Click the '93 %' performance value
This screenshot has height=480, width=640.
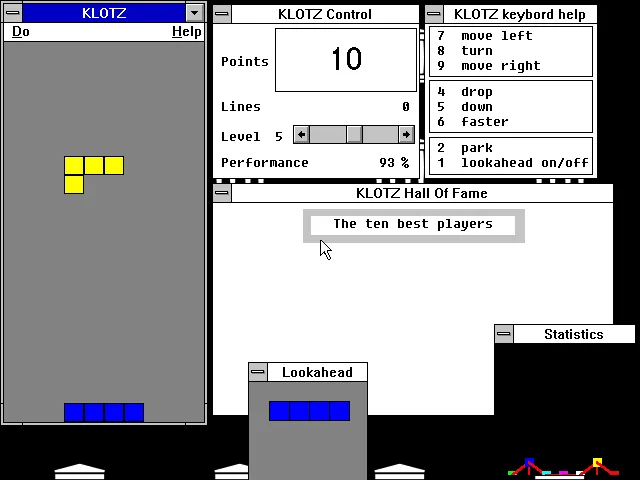(394, 163)
